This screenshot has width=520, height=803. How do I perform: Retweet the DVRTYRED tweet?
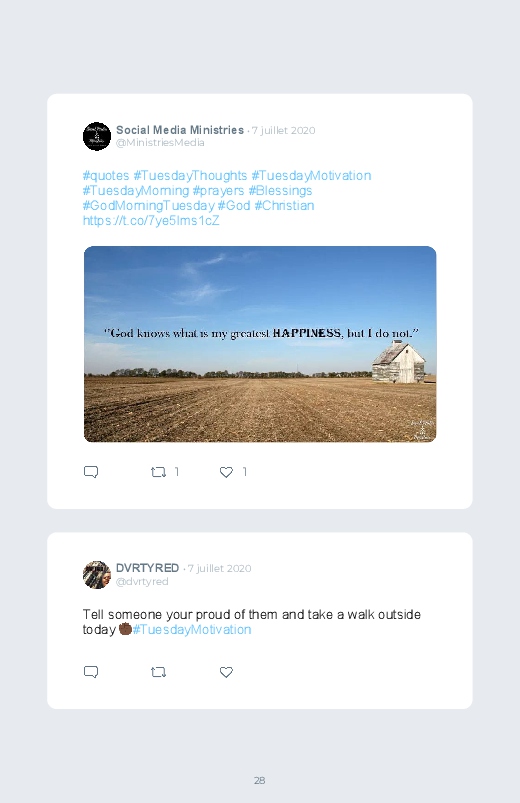click(158, 672)
